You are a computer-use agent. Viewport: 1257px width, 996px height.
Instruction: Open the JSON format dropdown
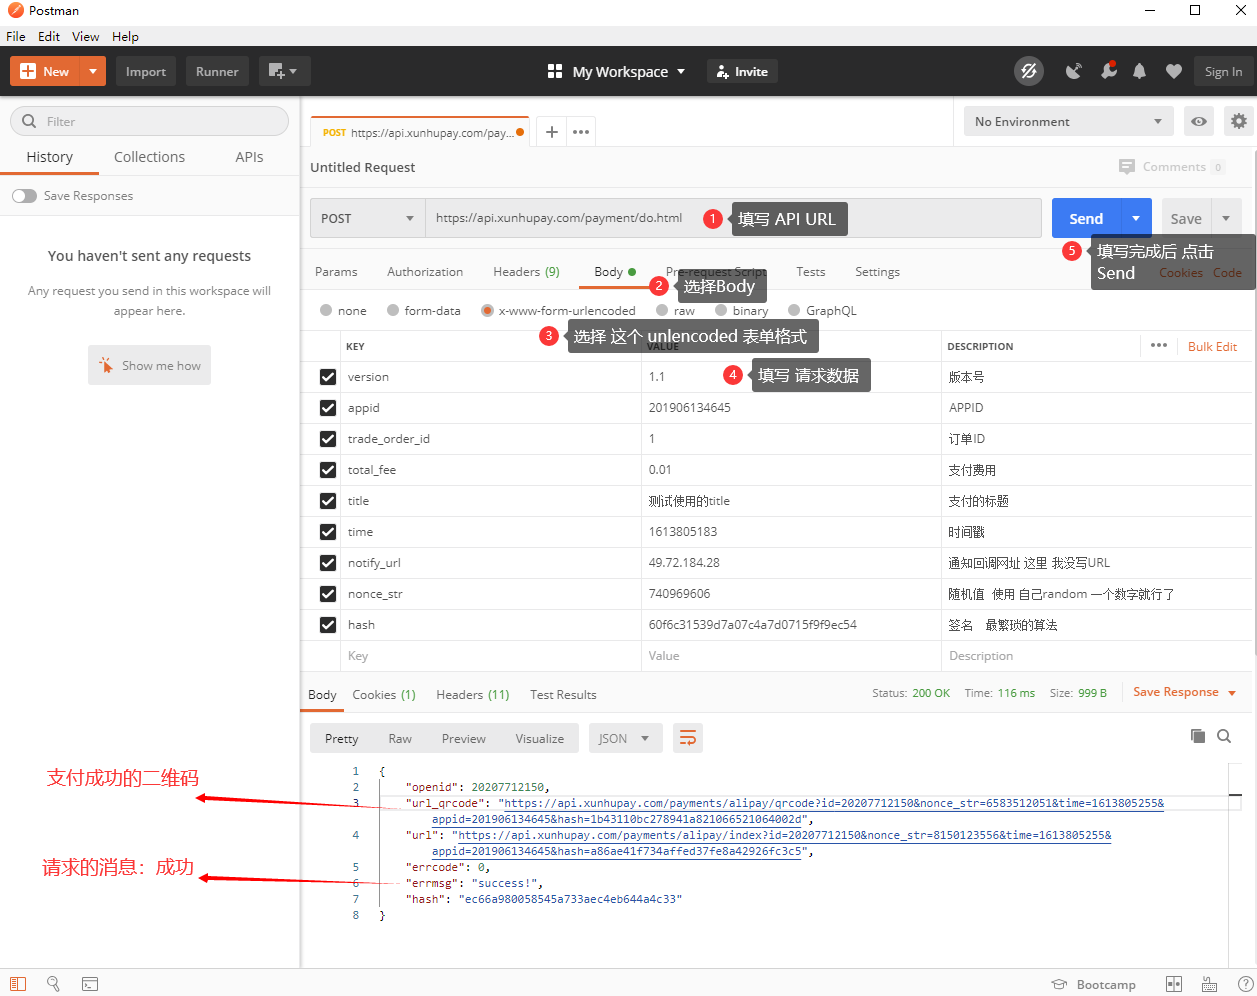(x=624, y=738)
